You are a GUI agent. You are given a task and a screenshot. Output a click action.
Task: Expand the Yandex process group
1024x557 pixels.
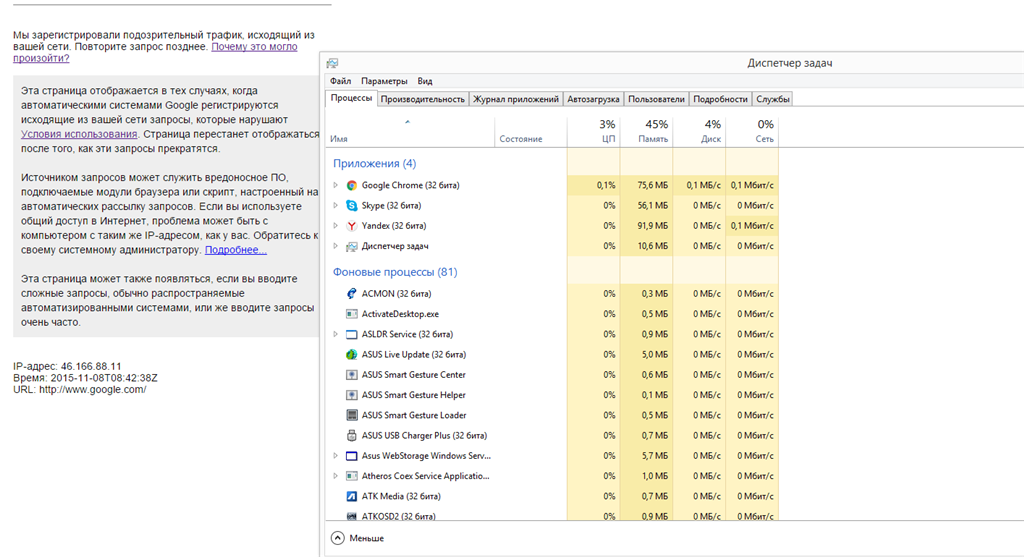point(336,226)
